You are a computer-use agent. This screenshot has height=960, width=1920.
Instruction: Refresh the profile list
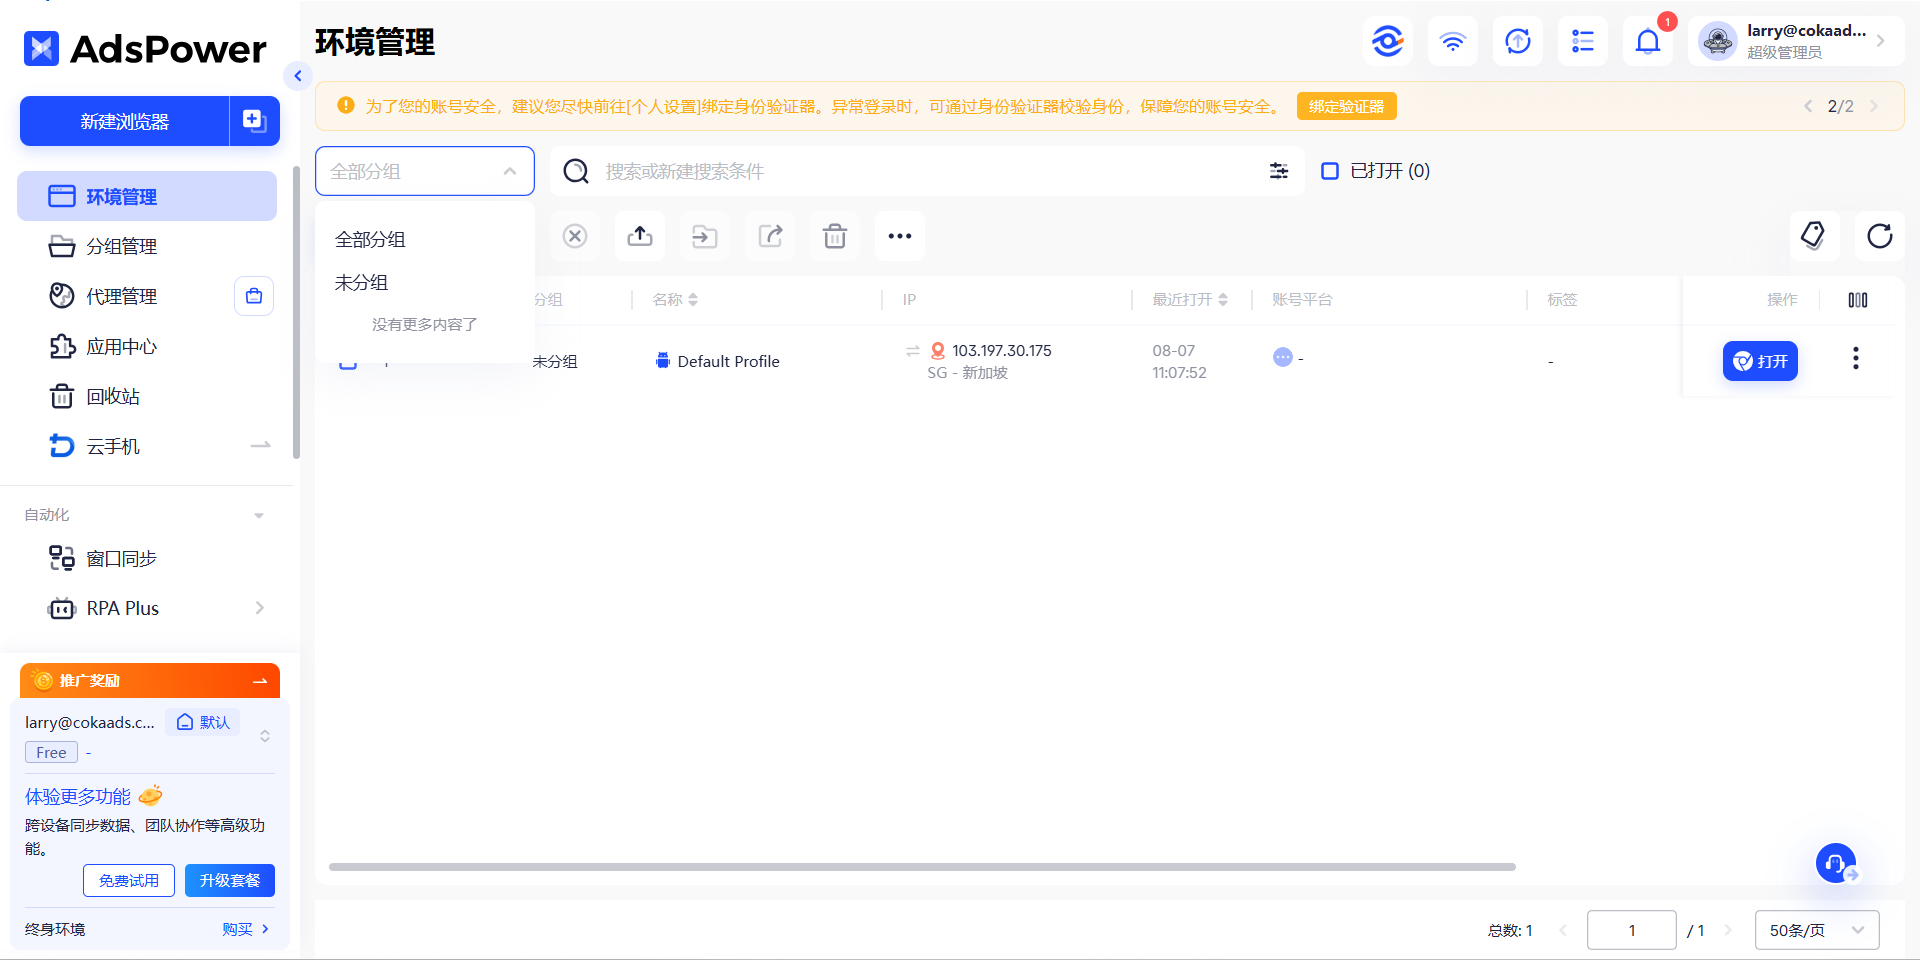[1880, 236]
